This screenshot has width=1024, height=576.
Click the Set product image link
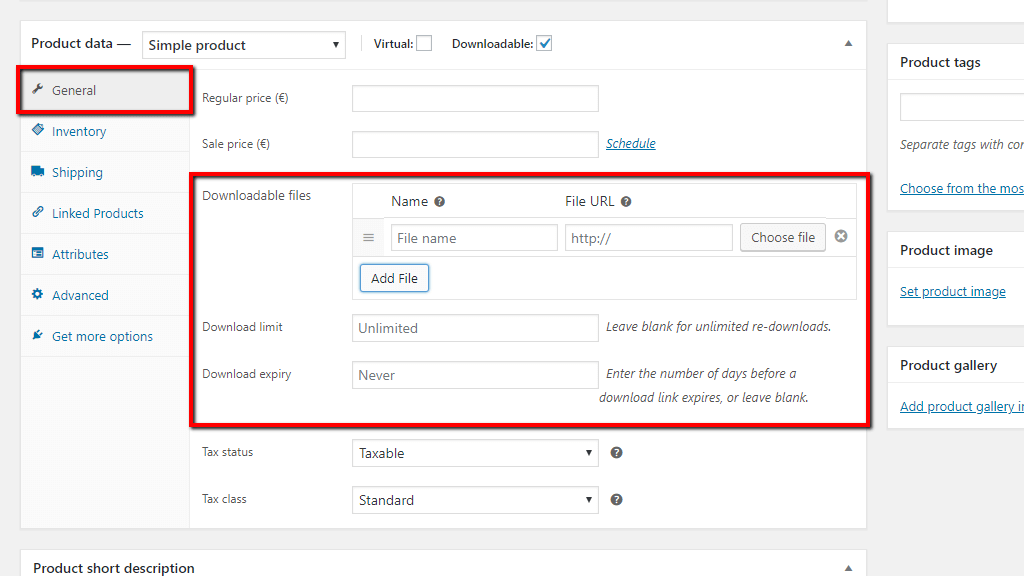[x=952, y=292]
